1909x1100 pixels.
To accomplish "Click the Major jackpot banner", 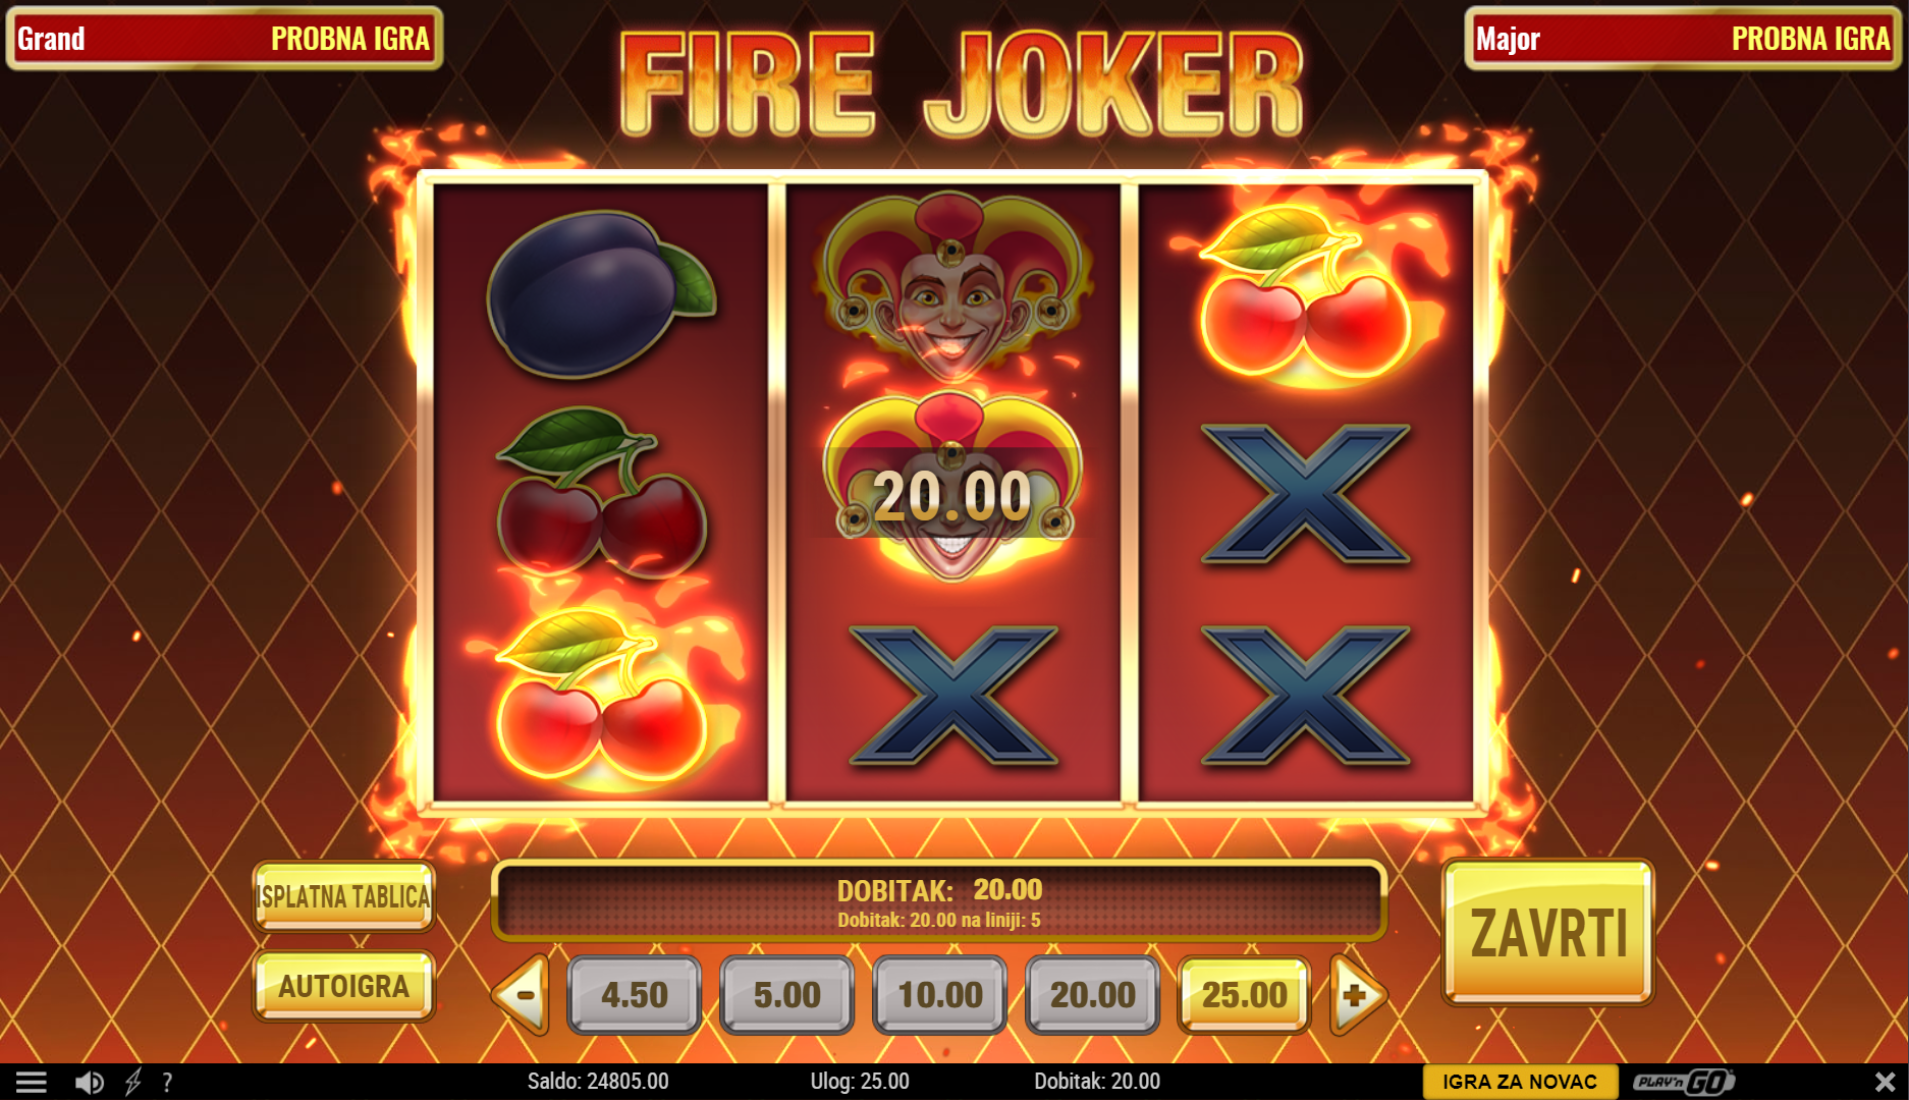I will click(x=1683, y=38).
